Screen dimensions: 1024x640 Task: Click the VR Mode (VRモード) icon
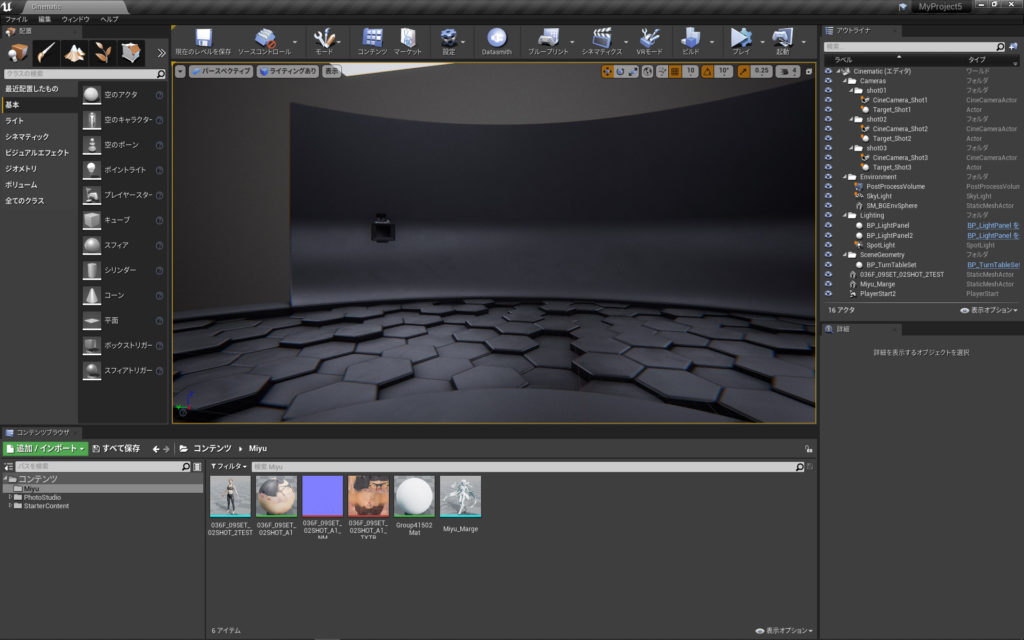[650, 38]
